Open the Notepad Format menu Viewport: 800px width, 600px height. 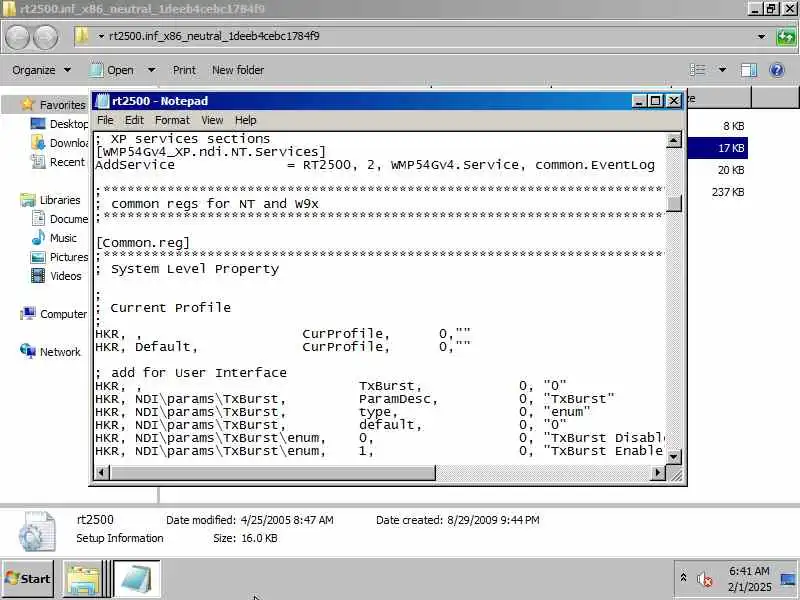172,120
